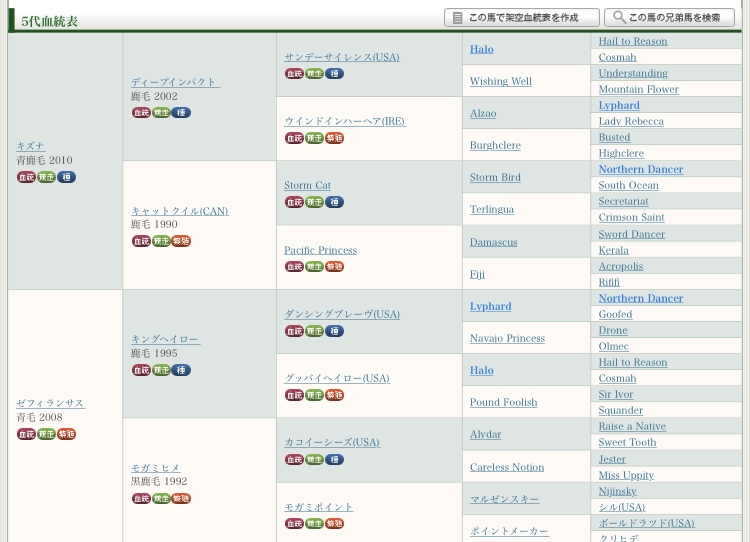750x542 pixels.
Task: Open the Wishing Well link
Action: click(501, 81)
